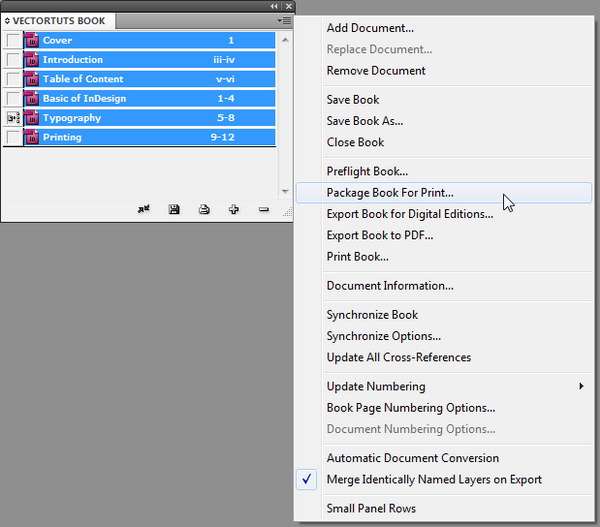
Task: Select Print Book...
Action: (357, 256)
